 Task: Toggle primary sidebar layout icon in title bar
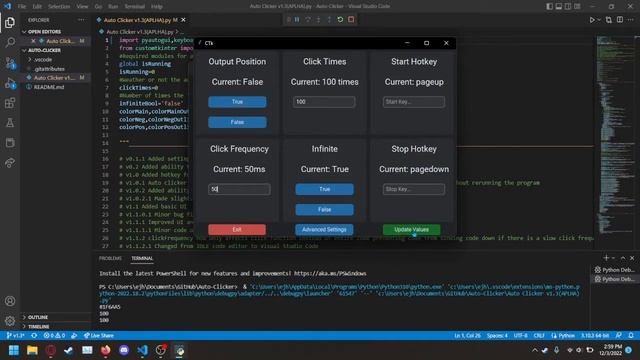(x=549, y=6)
